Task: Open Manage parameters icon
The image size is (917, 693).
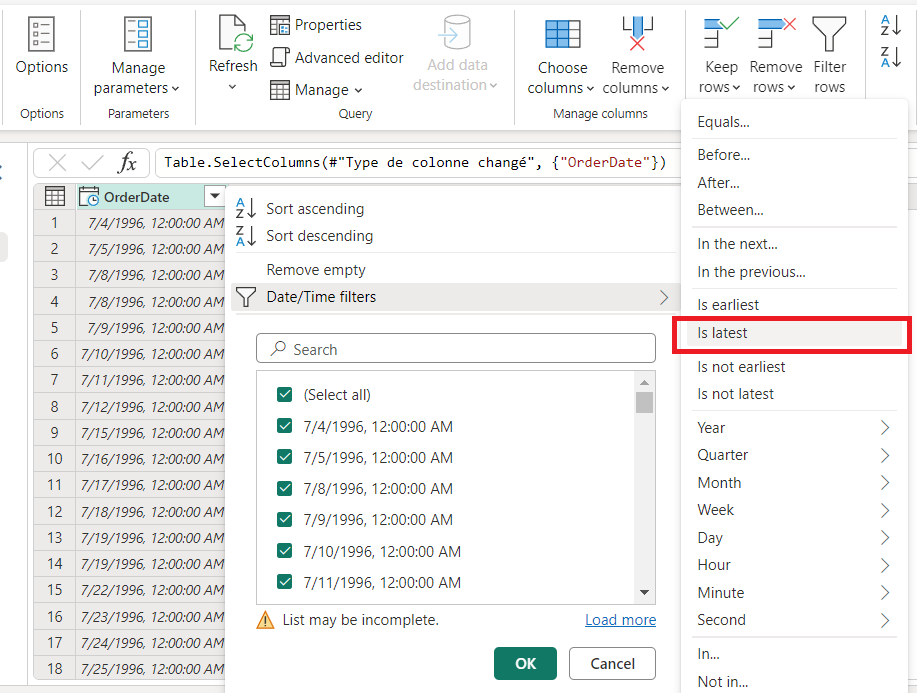Action: pos(138,34)
